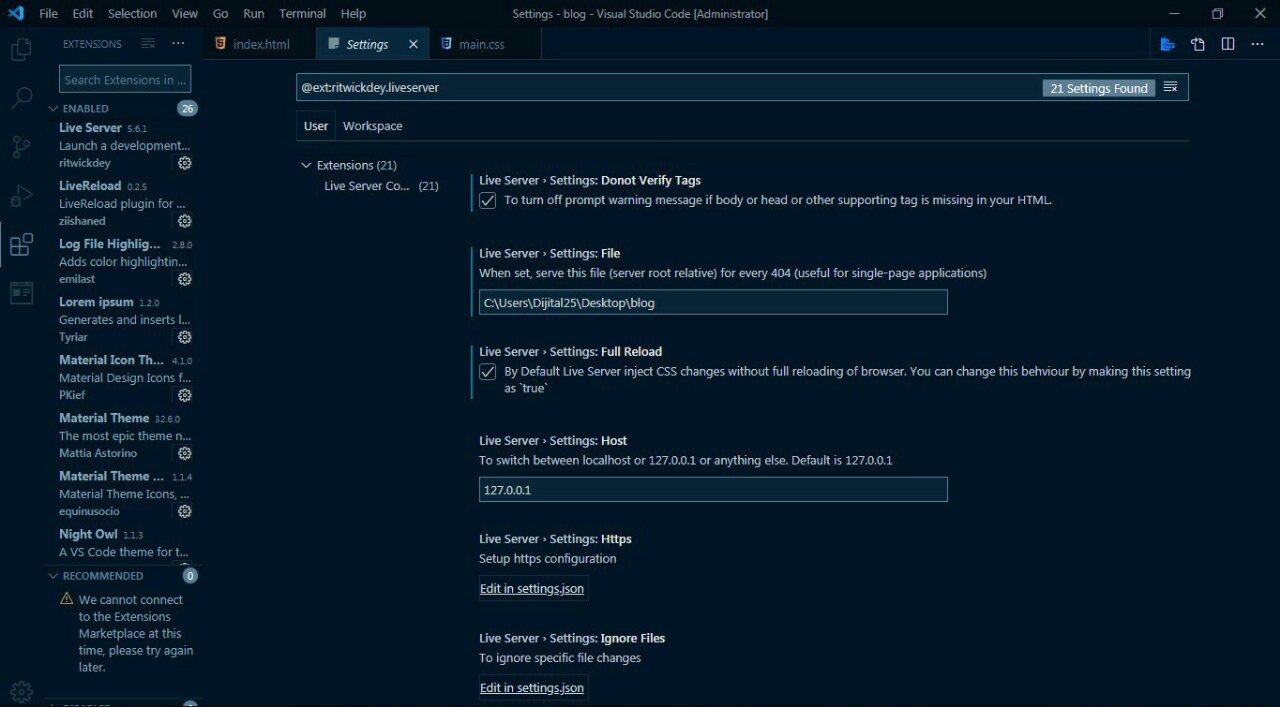Screen dimensions: 1280x707
Task: Select the Workspace settings tab
Action: (372, 126)
